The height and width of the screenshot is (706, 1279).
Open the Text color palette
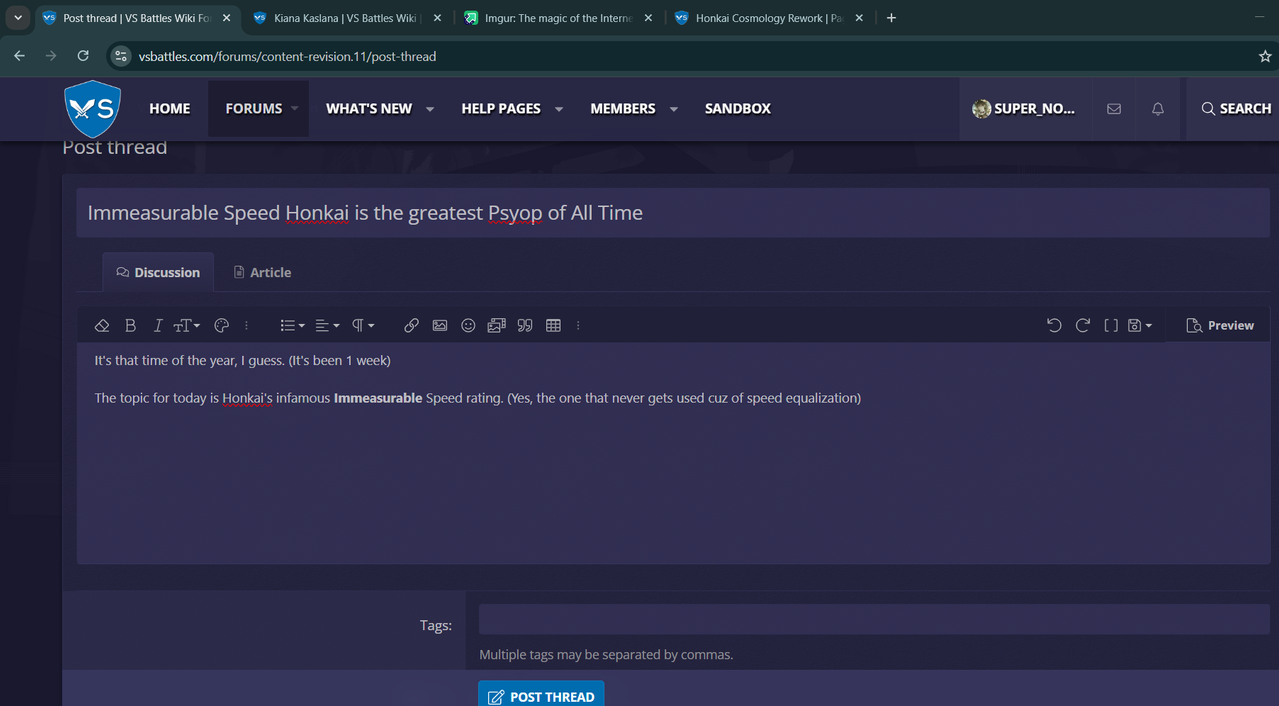click(x=222, y=326)
